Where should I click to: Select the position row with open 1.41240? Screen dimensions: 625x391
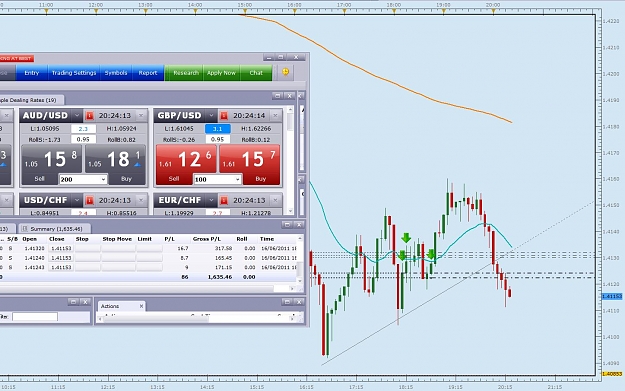(x=149, y=258)
